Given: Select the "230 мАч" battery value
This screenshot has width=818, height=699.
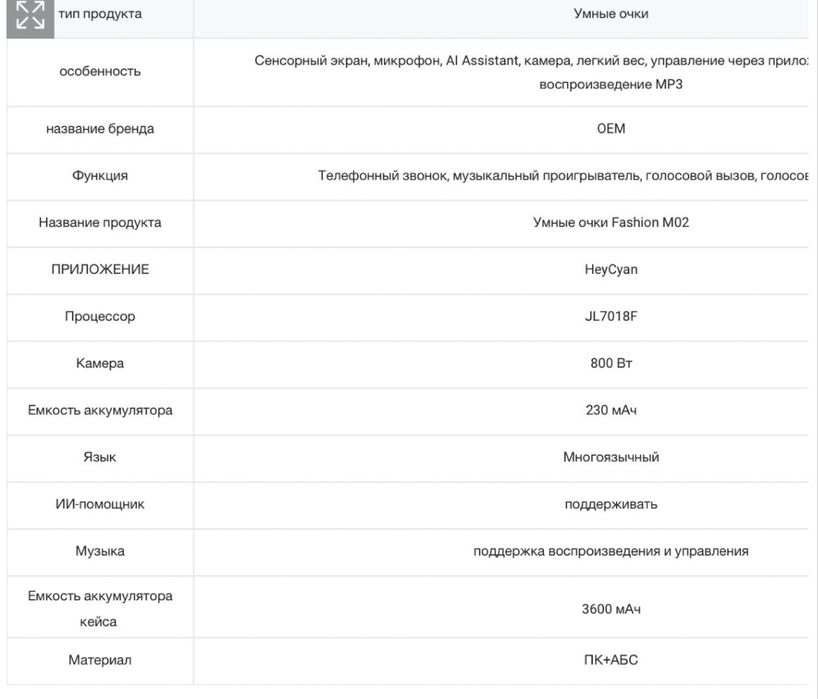Looking at the screenshot, I should (x=611, y=411).
